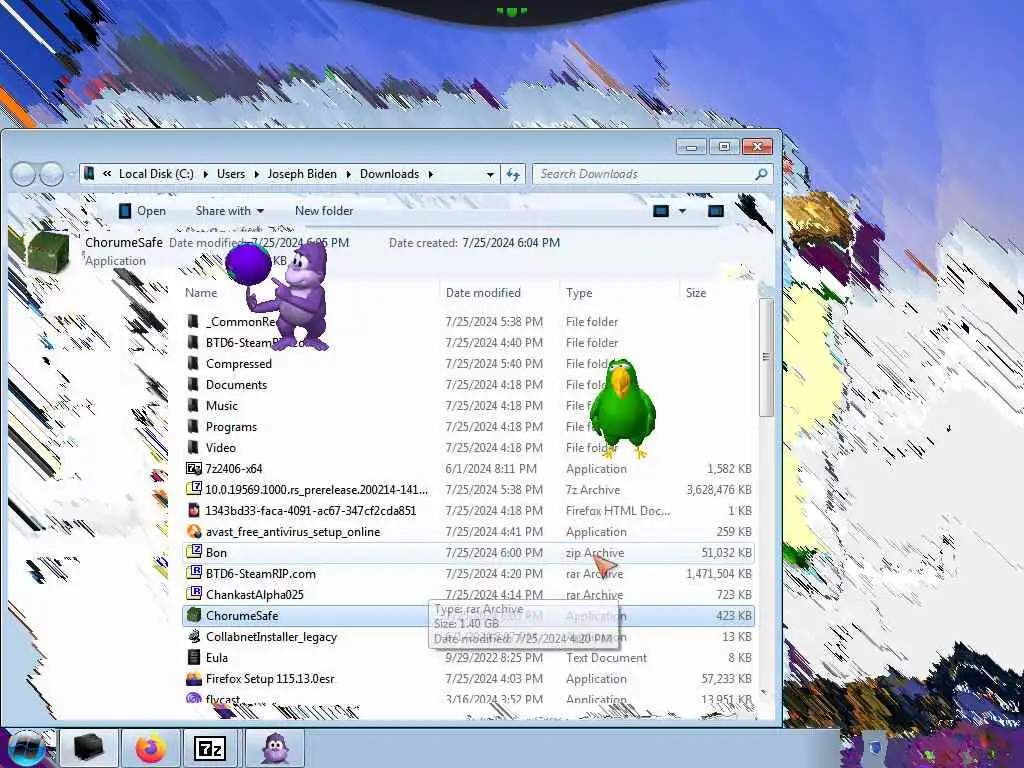Screen dimensions: 1024x768
Task: Select the avast_free_antivirus_setup_online icon
Action: (194, 531)
